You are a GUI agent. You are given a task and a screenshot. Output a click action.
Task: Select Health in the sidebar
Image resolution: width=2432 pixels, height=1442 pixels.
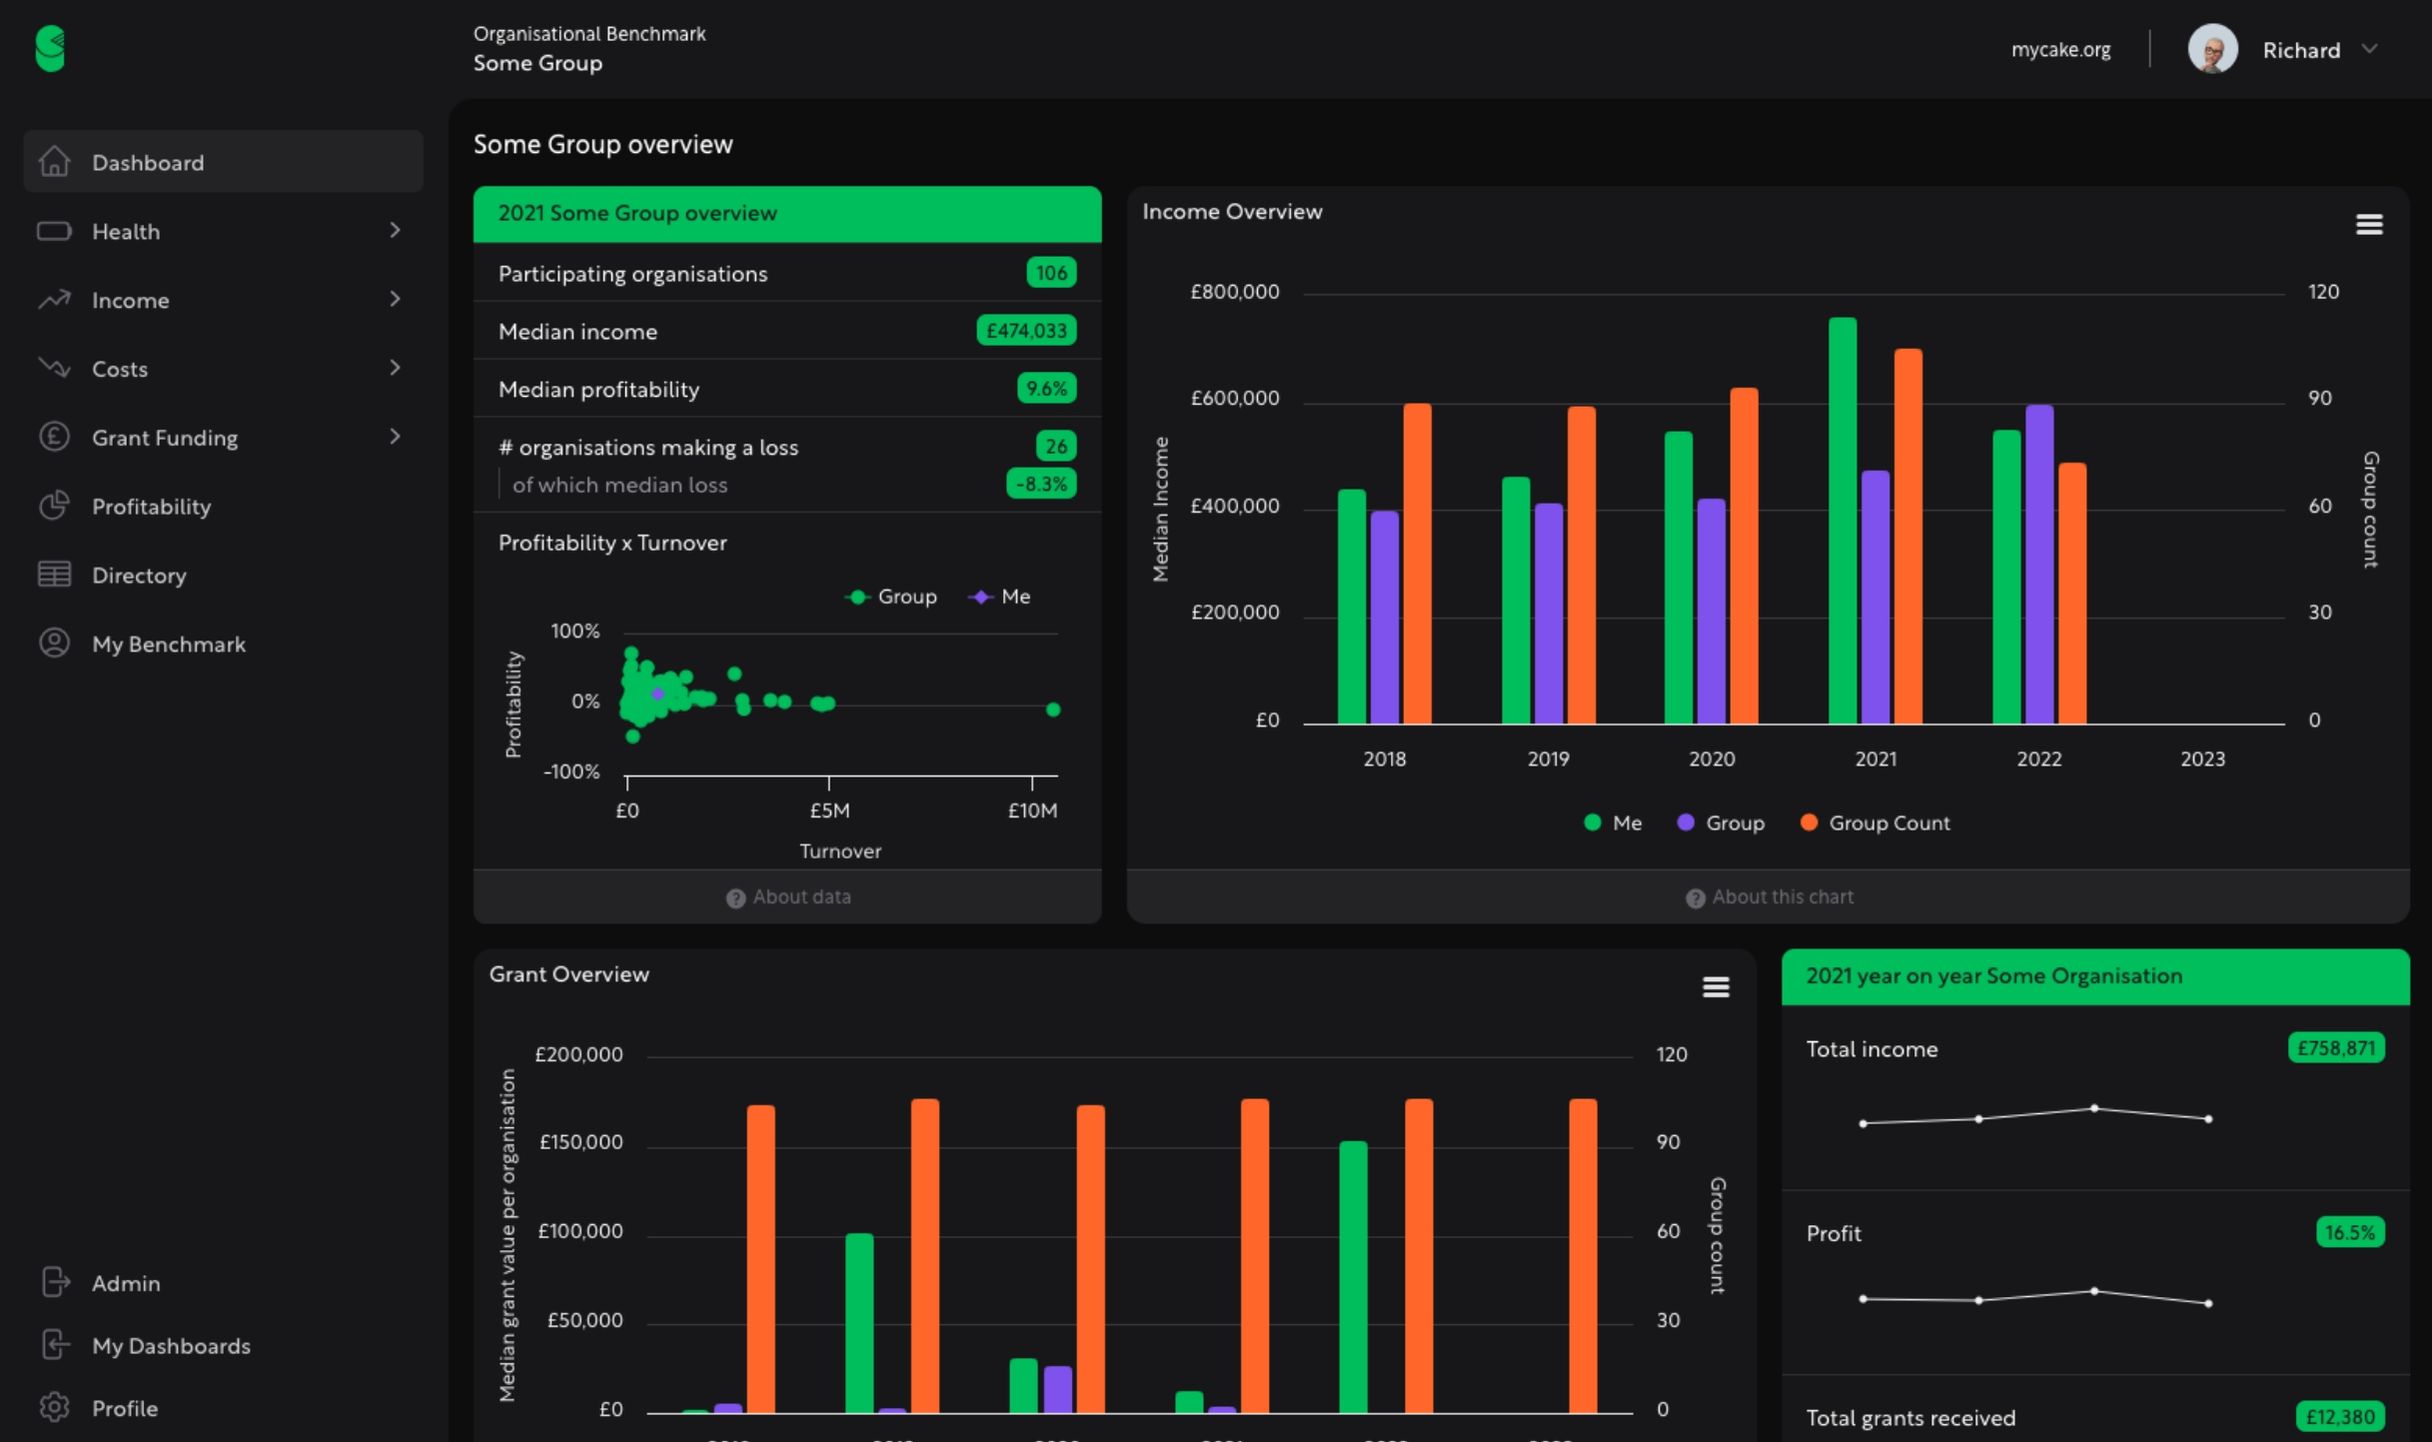[223, 231]
